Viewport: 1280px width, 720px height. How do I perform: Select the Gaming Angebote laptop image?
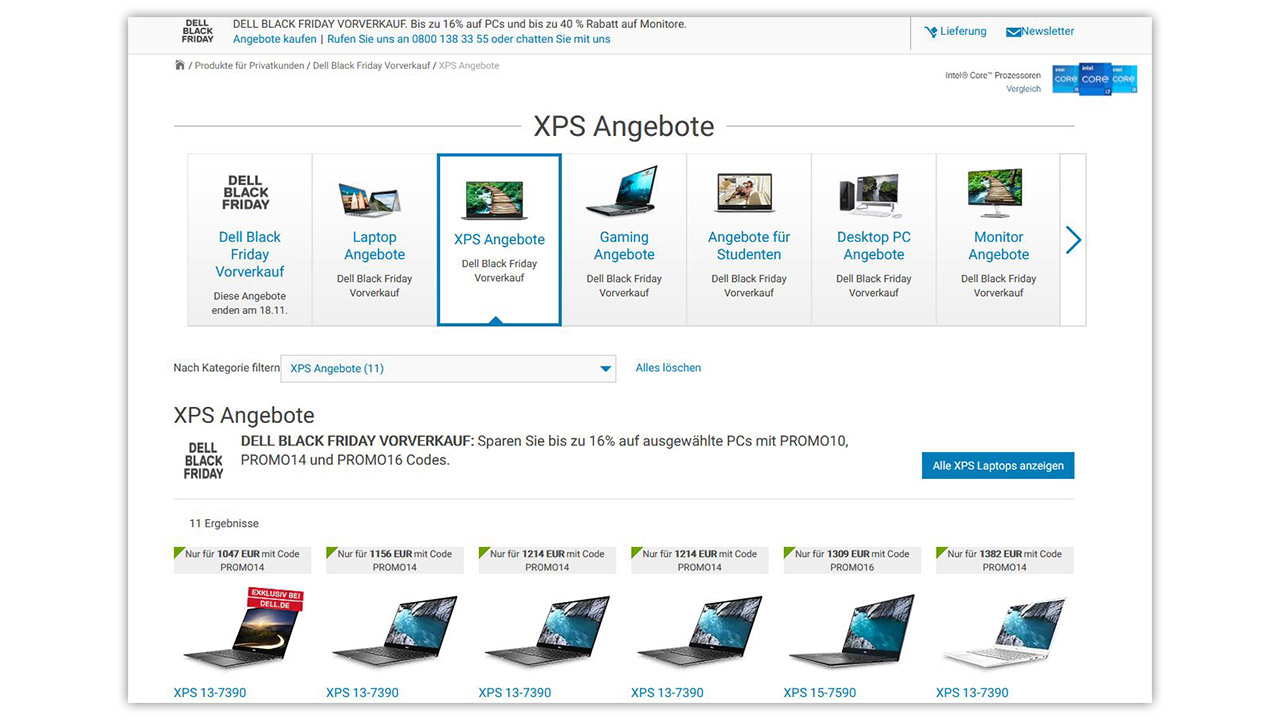(623, 191)
